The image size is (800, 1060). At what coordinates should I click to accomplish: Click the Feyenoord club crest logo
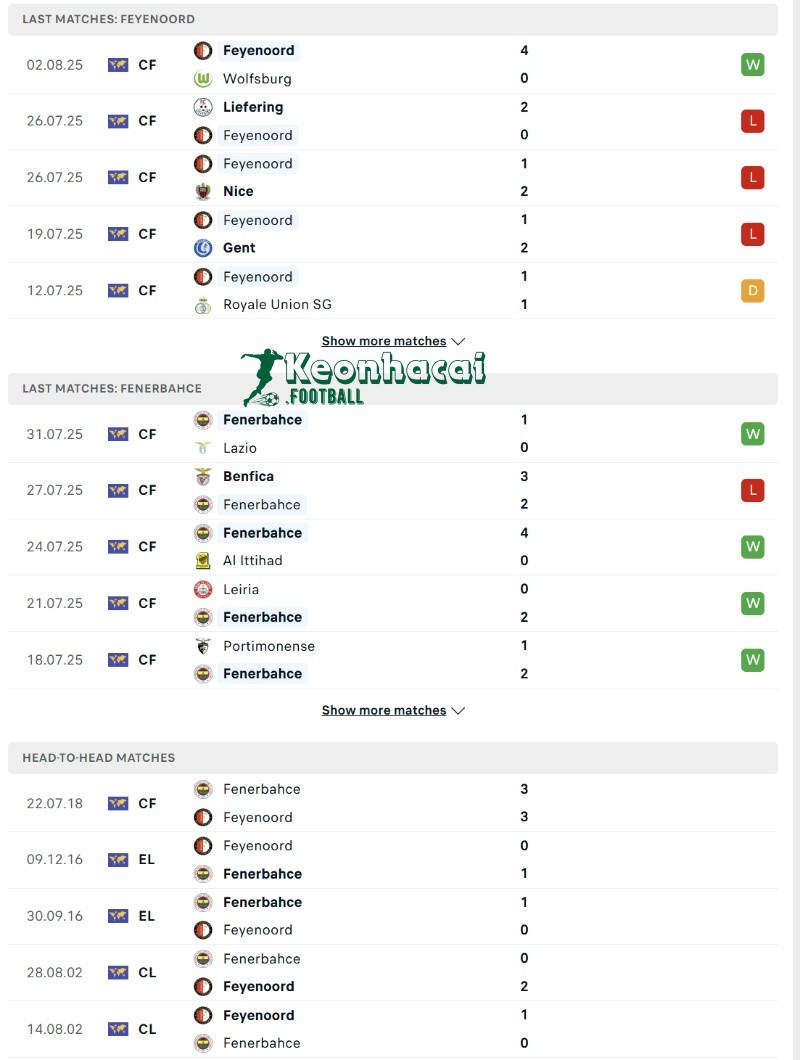pyautogui.click(x=203, y=50)
